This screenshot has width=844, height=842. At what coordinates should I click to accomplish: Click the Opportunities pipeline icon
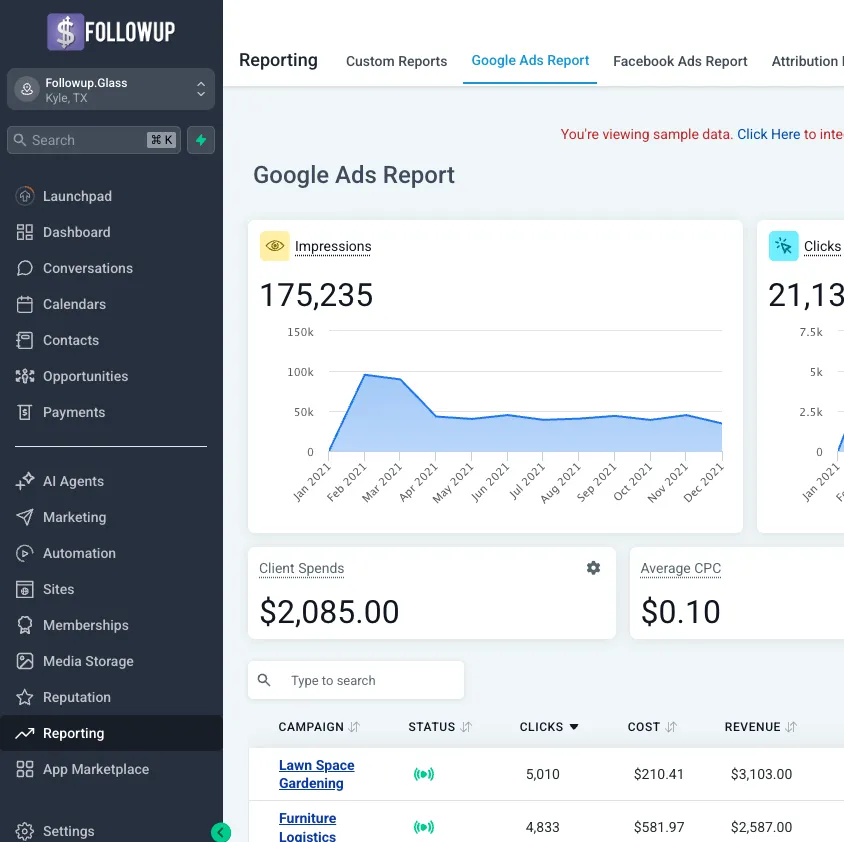click(25, 376)
